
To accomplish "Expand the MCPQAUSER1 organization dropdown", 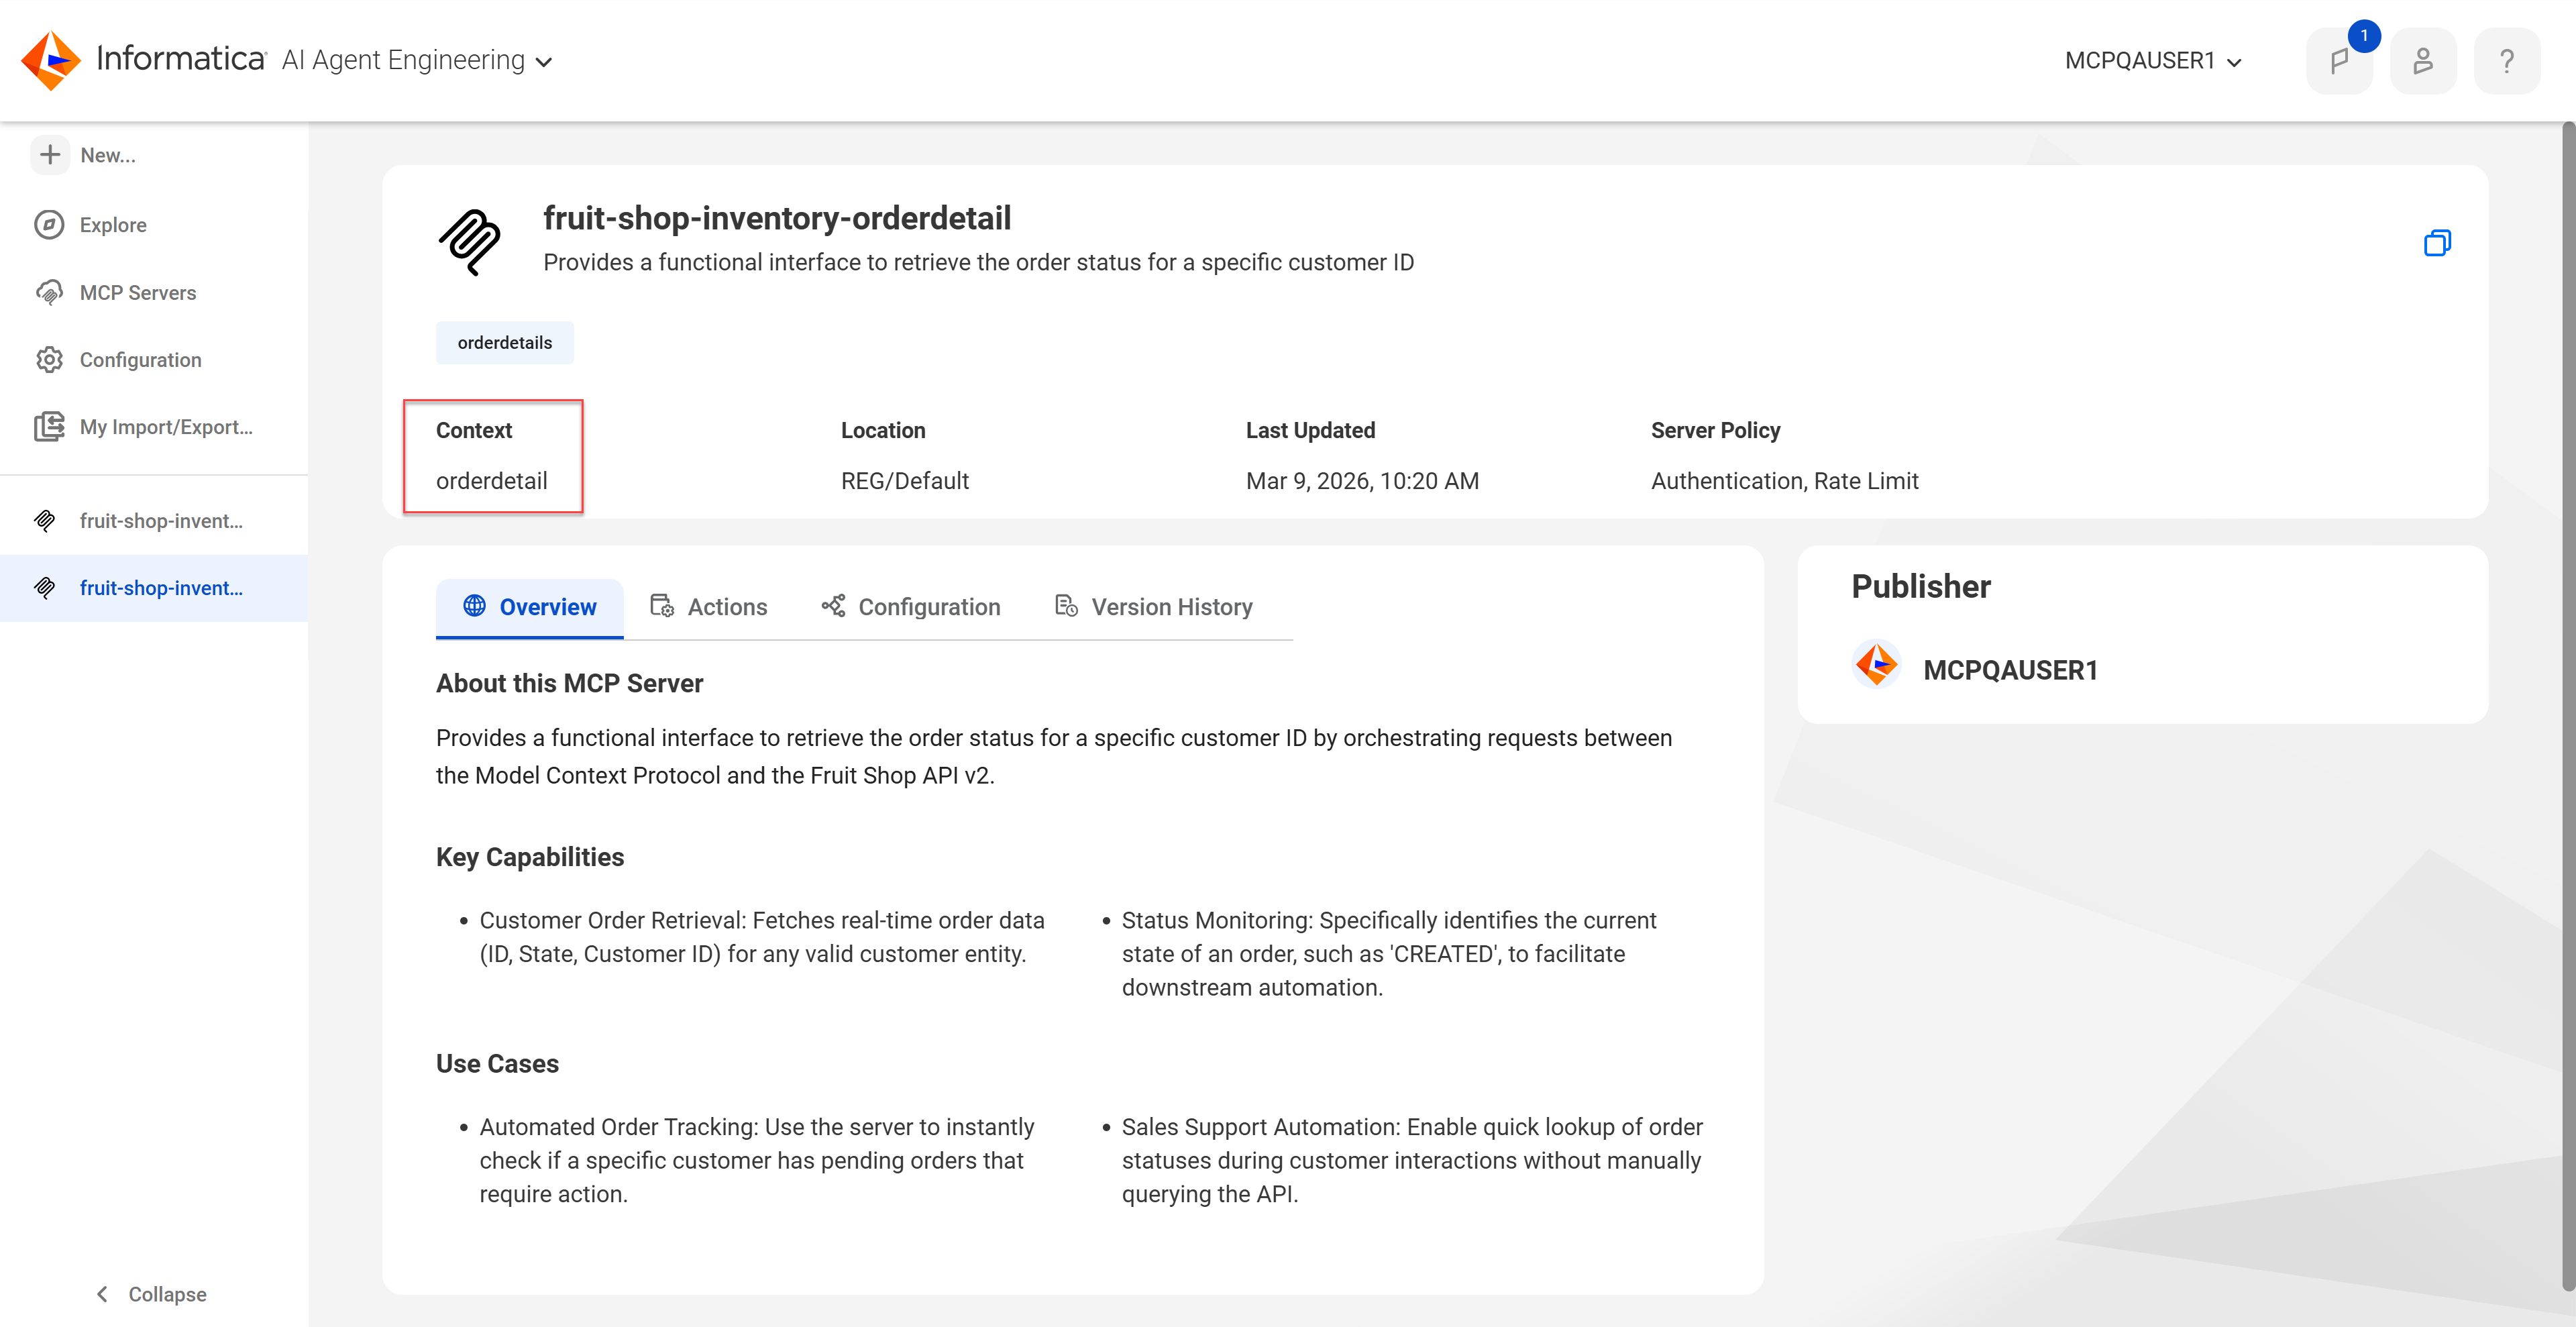I will [x=2153, y=60].
